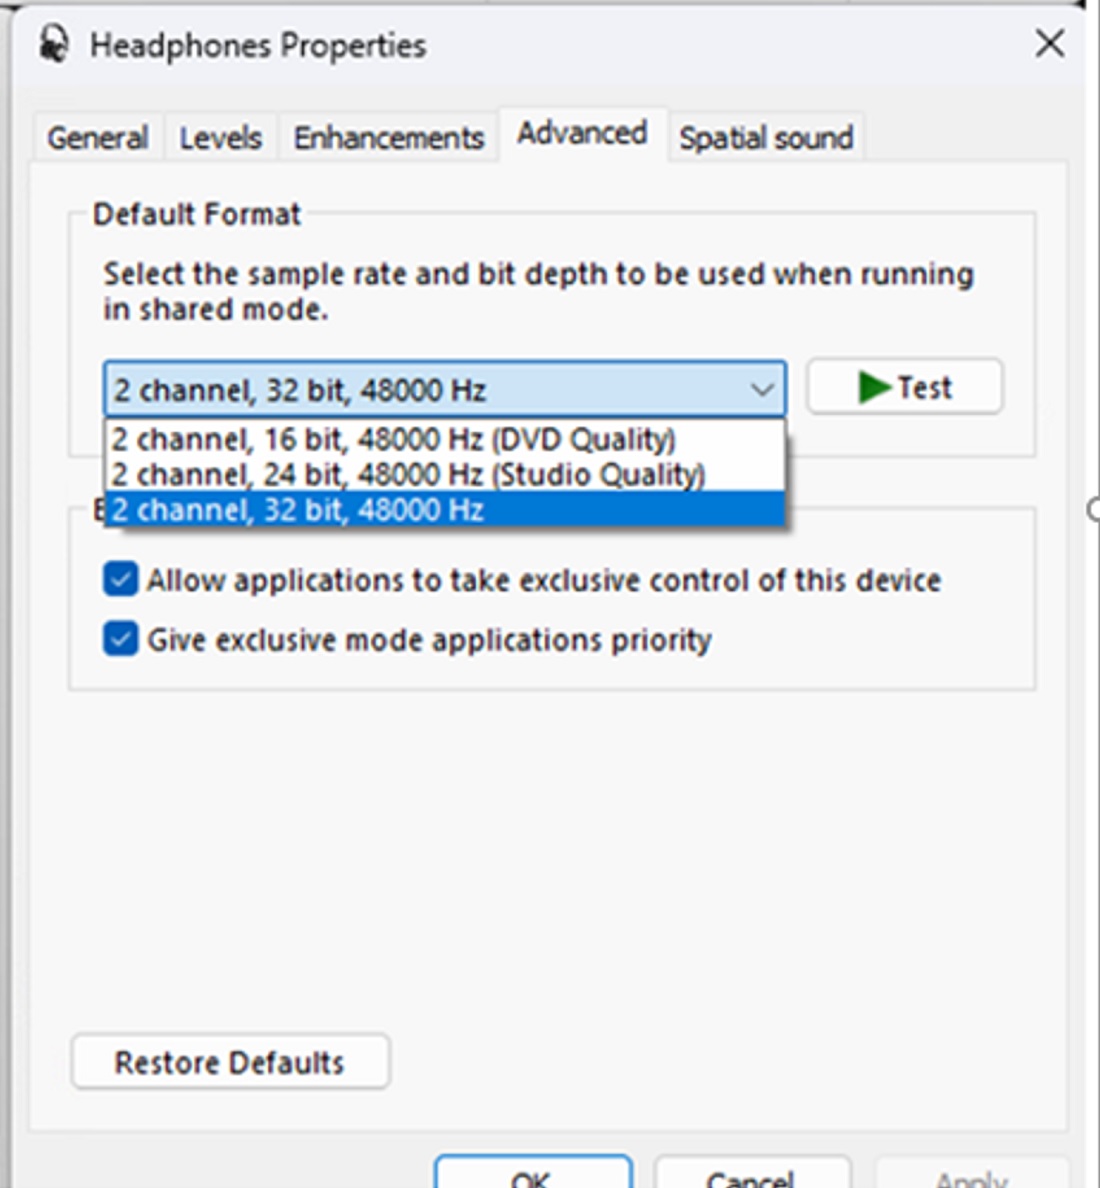Click the headphones icon in the title bar
This screenshot has width=1100, height=1188.
click(x=52, y=44)
